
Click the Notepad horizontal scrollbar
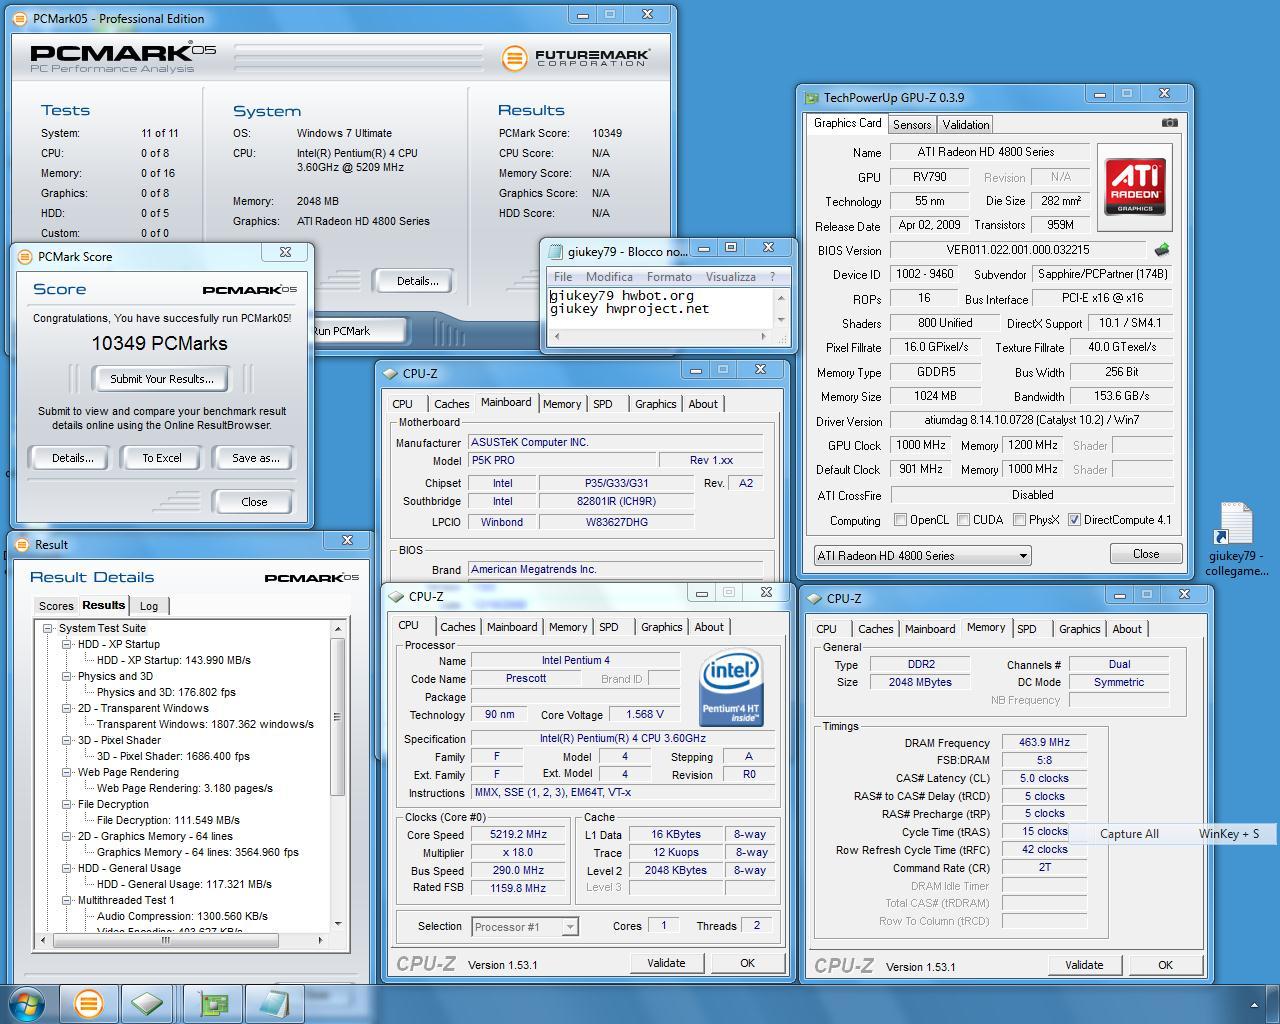660,336
